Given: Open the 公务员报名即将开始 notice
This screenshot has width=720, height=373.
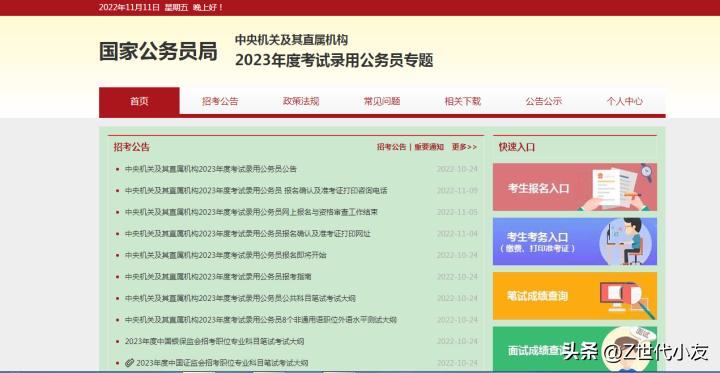Looking at the screenshot, I should pos(225,255).
